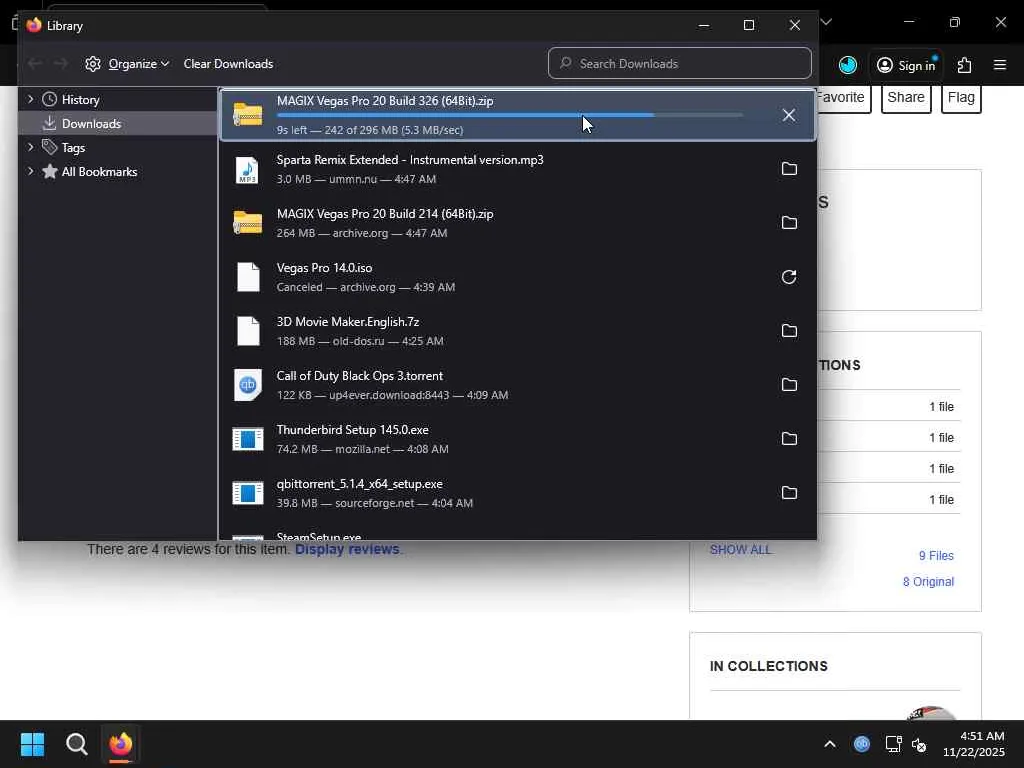This screenshot has height=768, width=1024.
Task: Cancel the MAGIX Vegas Pro Build 326 download
Action: (x=789, y=115)
